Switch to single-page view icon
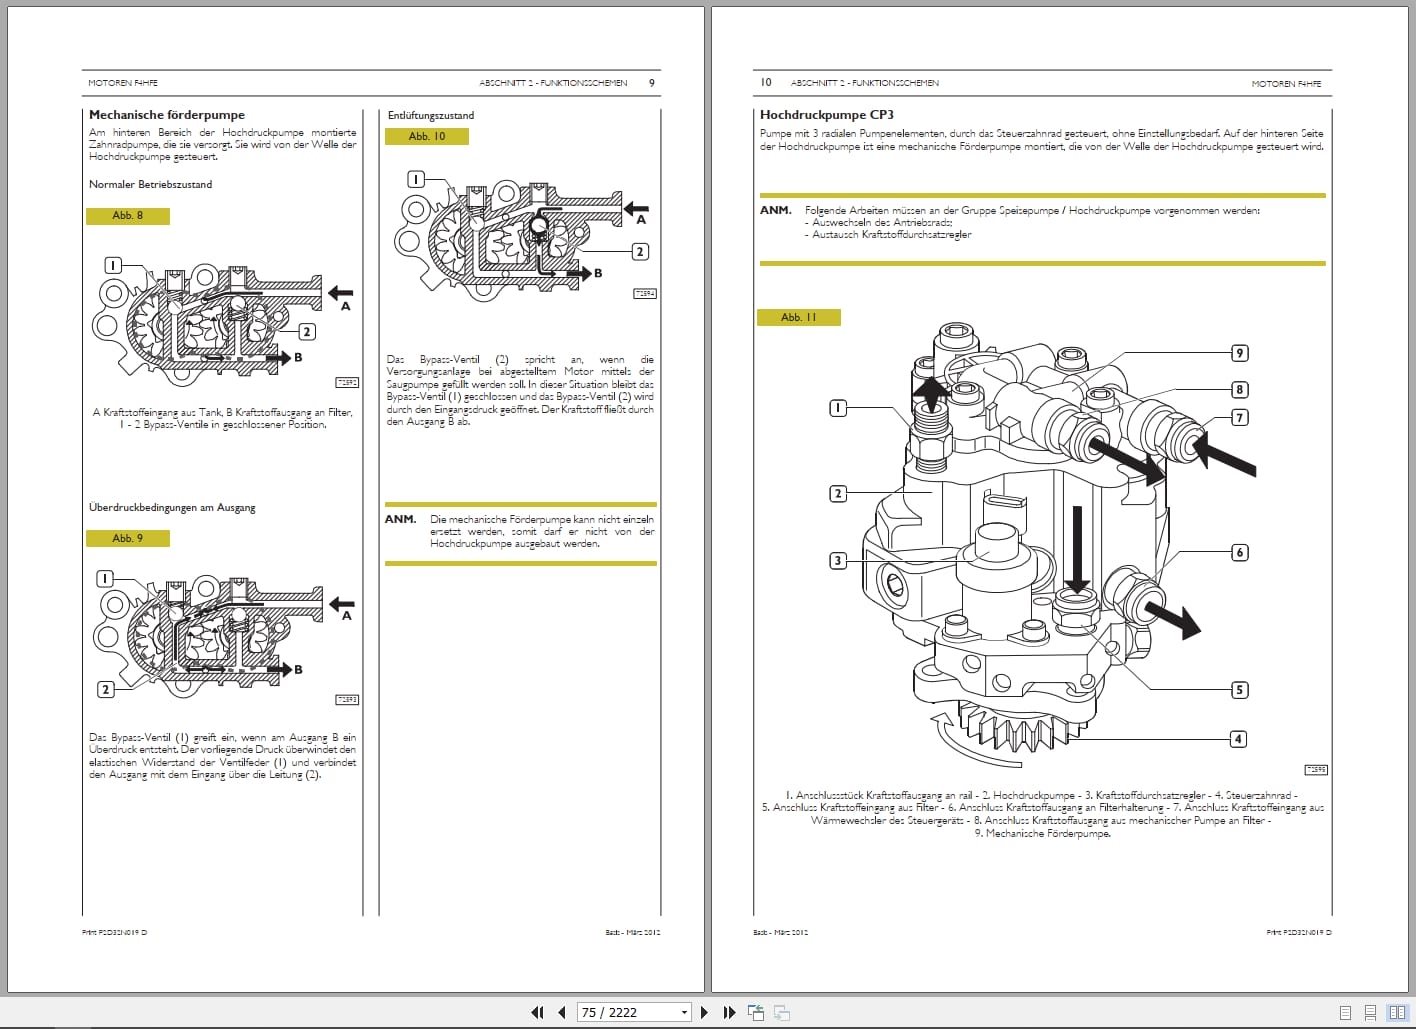Image resolution: width=1416 pixels, height=1029 pixels. click(x=1345, y=1012)
